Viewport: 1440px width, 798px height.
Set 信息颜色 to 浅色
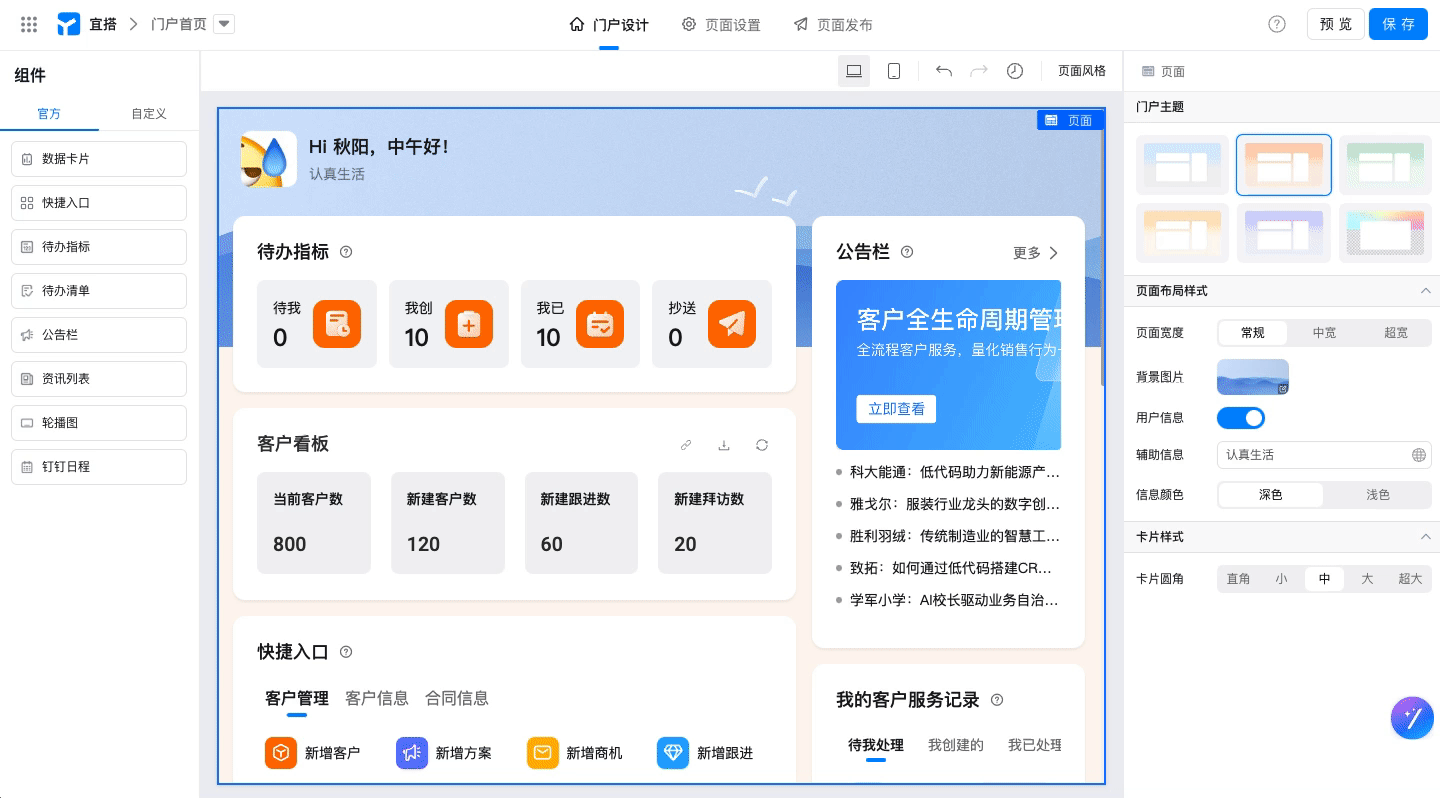point(1378,495)
